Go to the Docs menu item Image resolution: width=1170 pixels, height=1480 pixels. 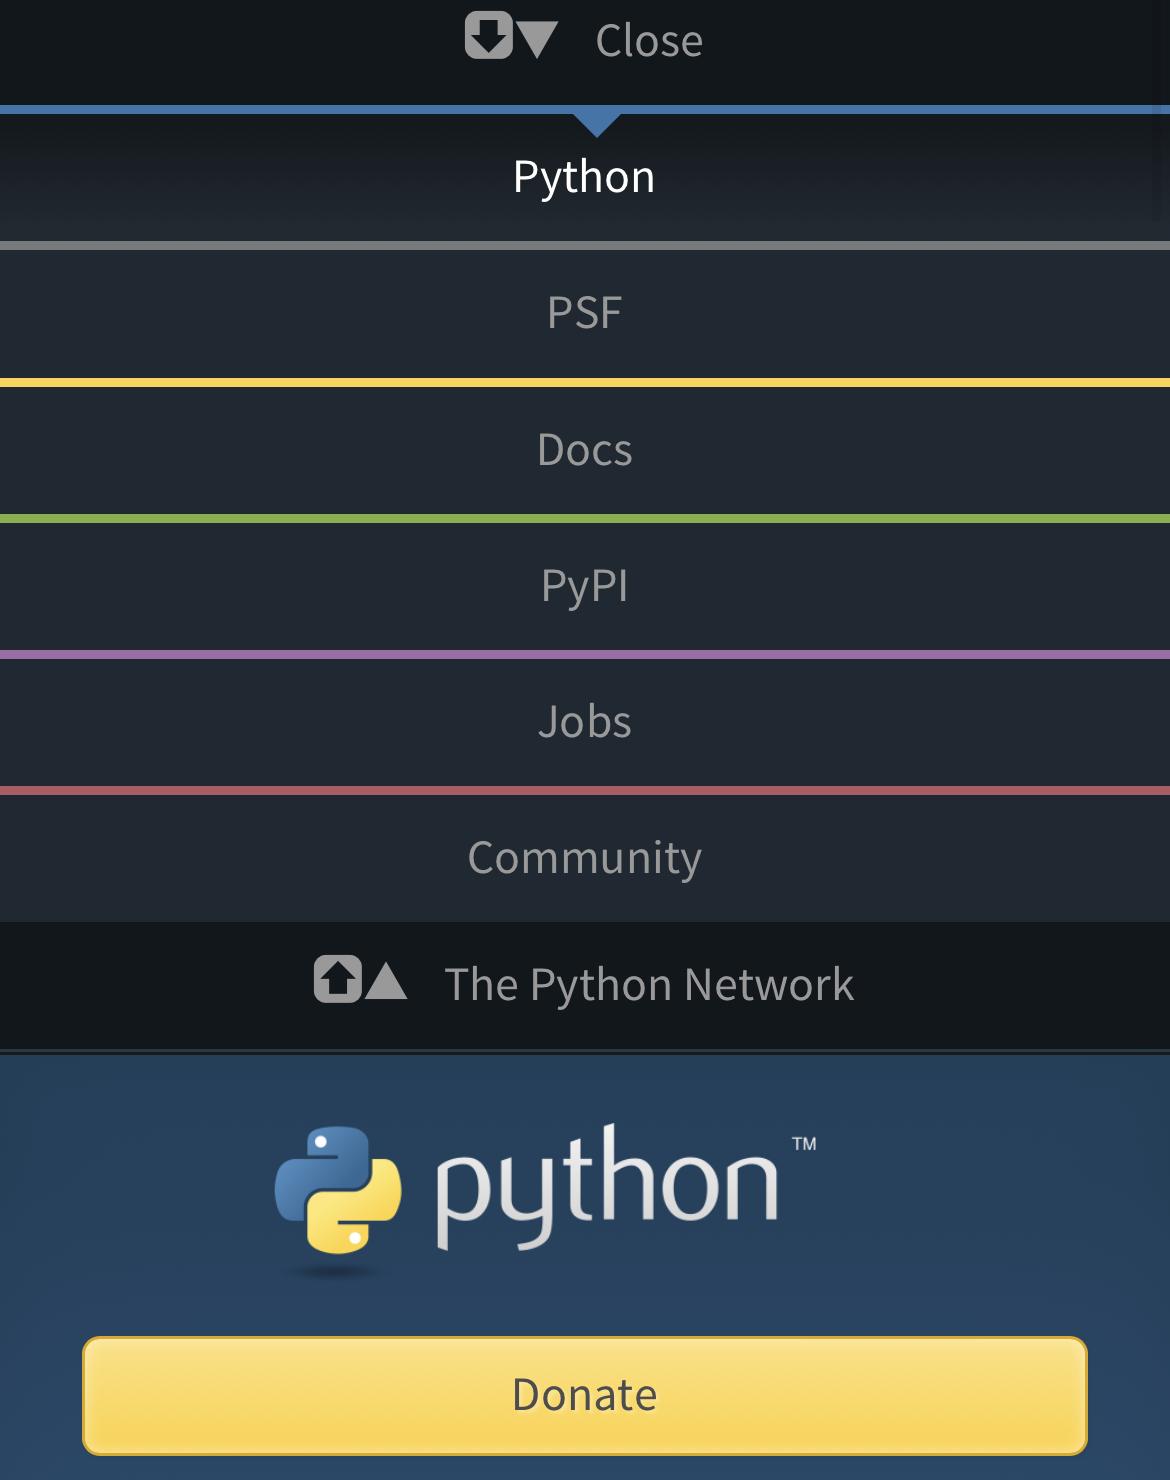coord(585,450)
